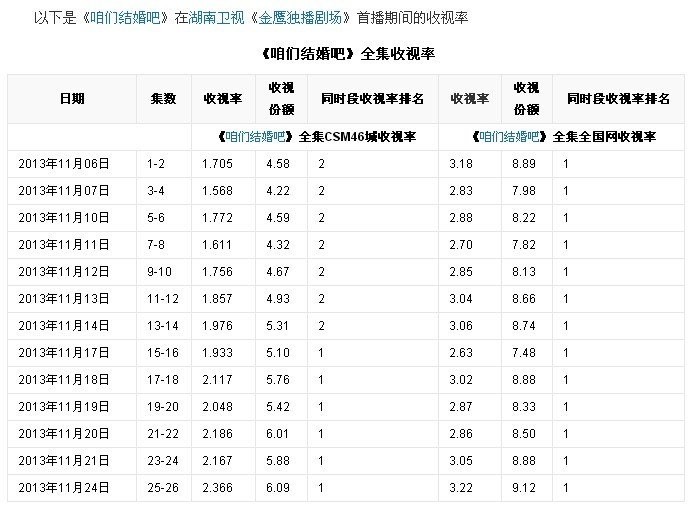
Task: Click rating value 1.611
Action: point(217,245)
